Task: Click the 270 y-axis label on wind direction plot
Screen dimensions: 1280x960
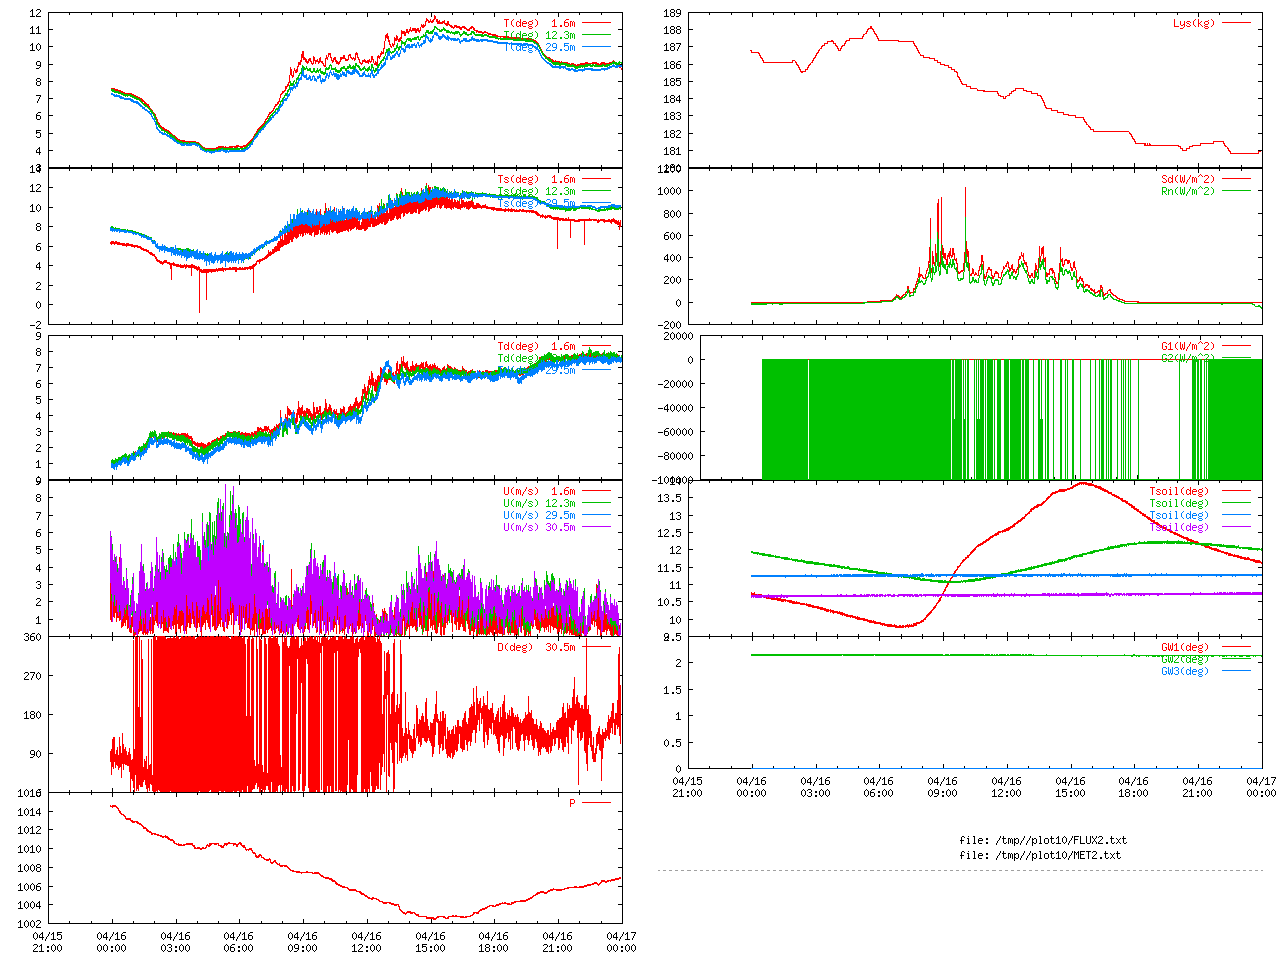Action: pyautogui.click(x=33, y=676)
